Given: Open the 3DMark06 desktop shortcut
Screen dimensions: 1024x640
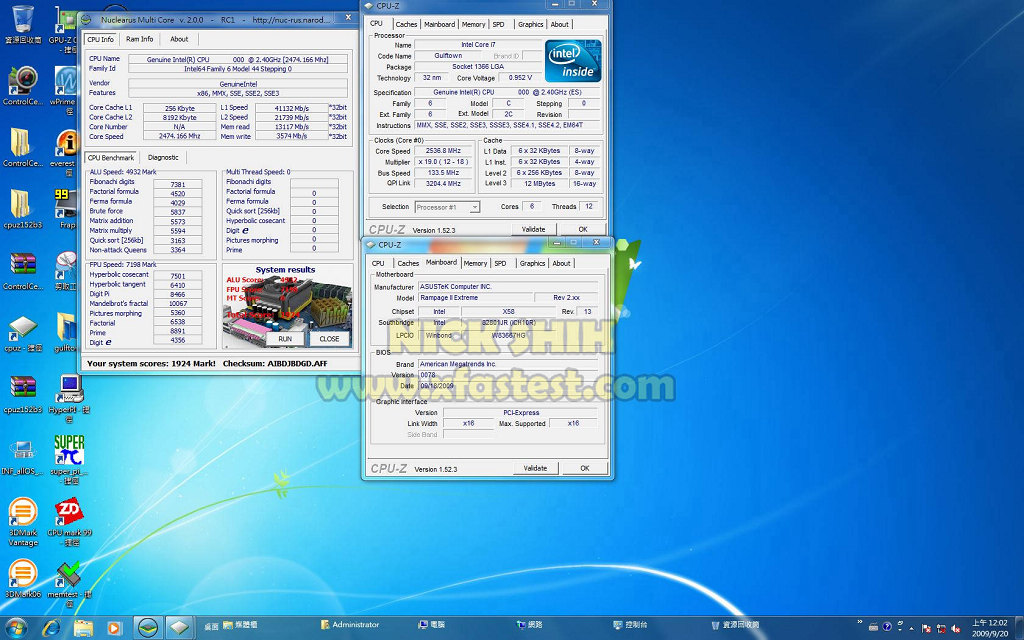Looking at the screenshot, I should coord(22,574).
